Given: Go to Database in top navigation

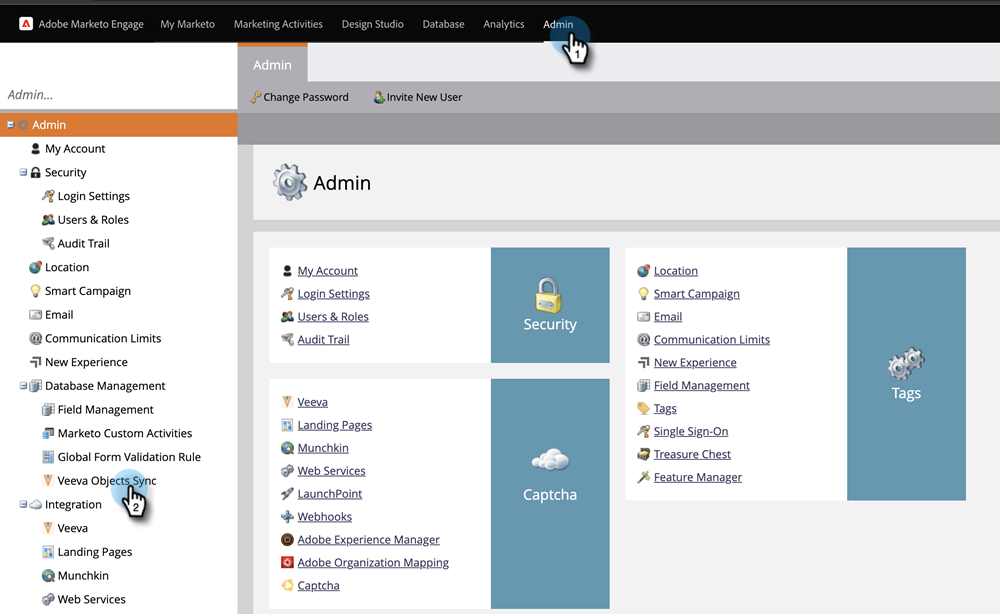Looking at the screenshot, I should click(443, 24).
